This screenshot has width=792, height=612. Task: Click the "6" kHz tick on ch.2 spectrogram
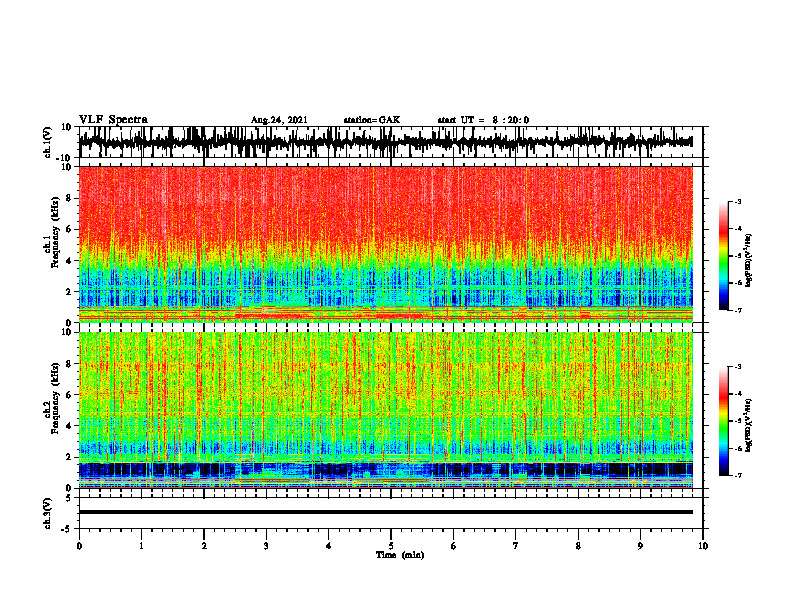[69, 395]
